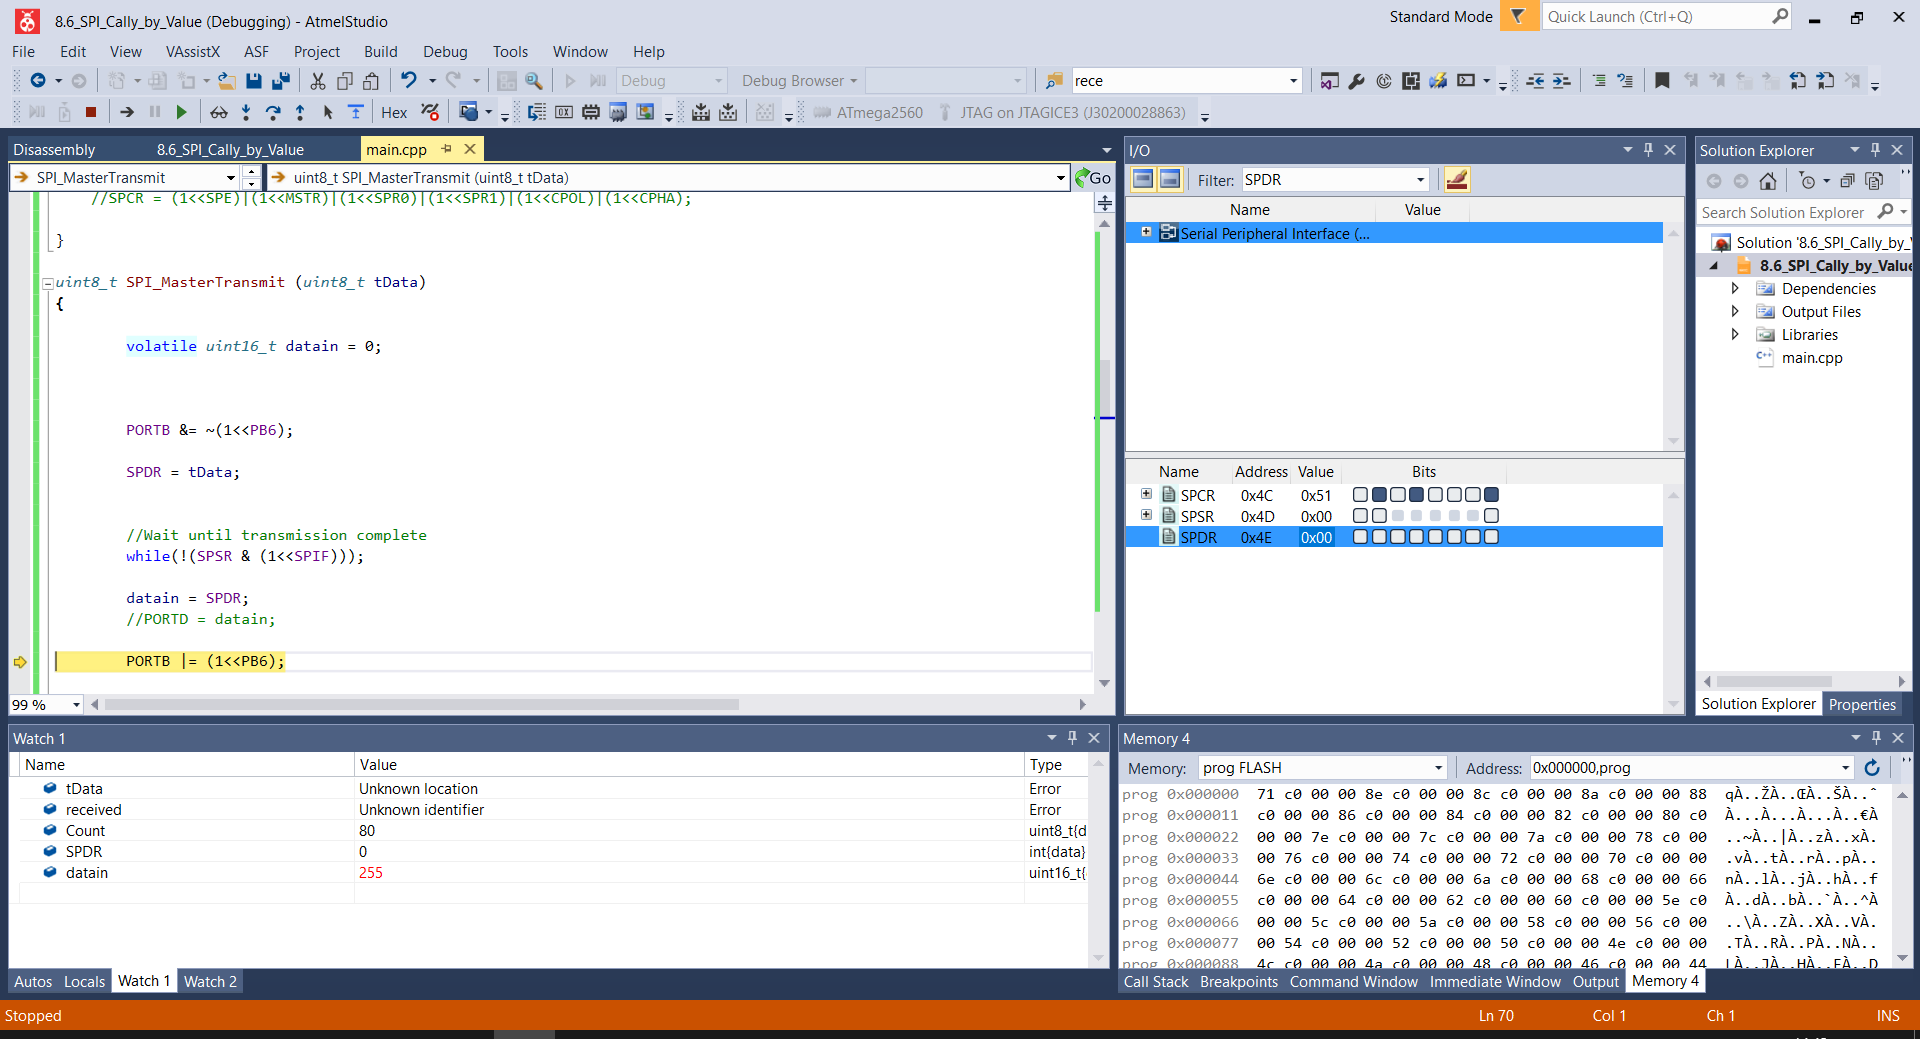The width and height of the screenshot is (1920, 1039).
Task: Toggle the second-from-left bit box of SPCR
Action: pos(1379,495)
